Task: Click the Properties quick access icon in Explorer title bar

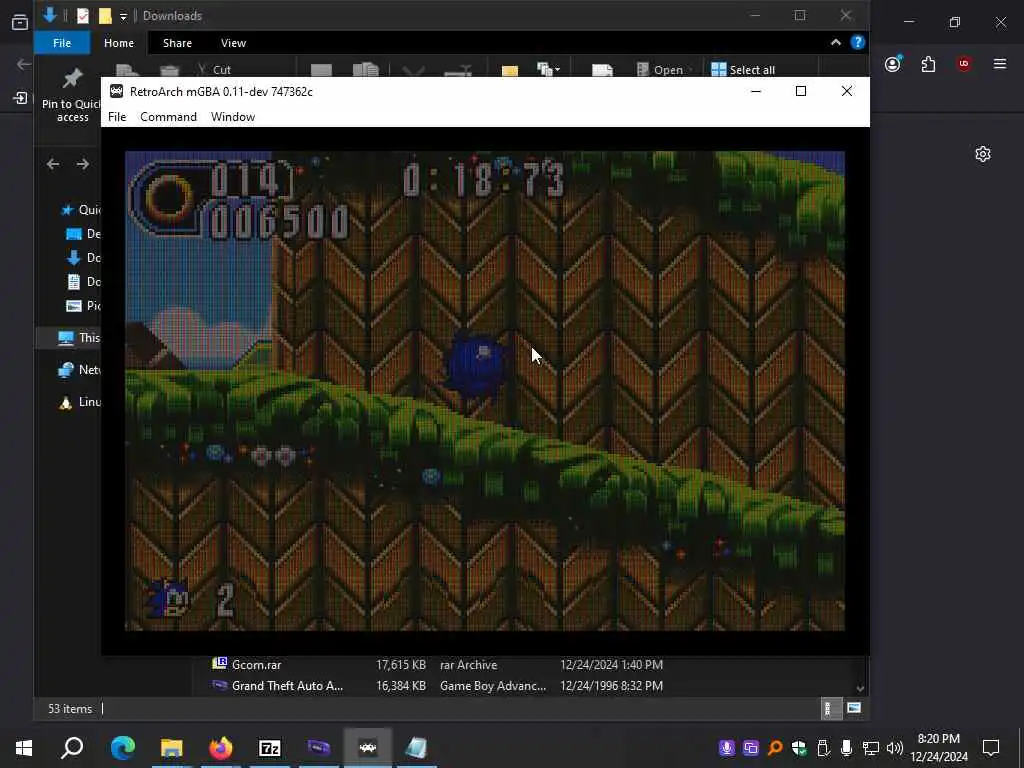Action: [83, 16]
